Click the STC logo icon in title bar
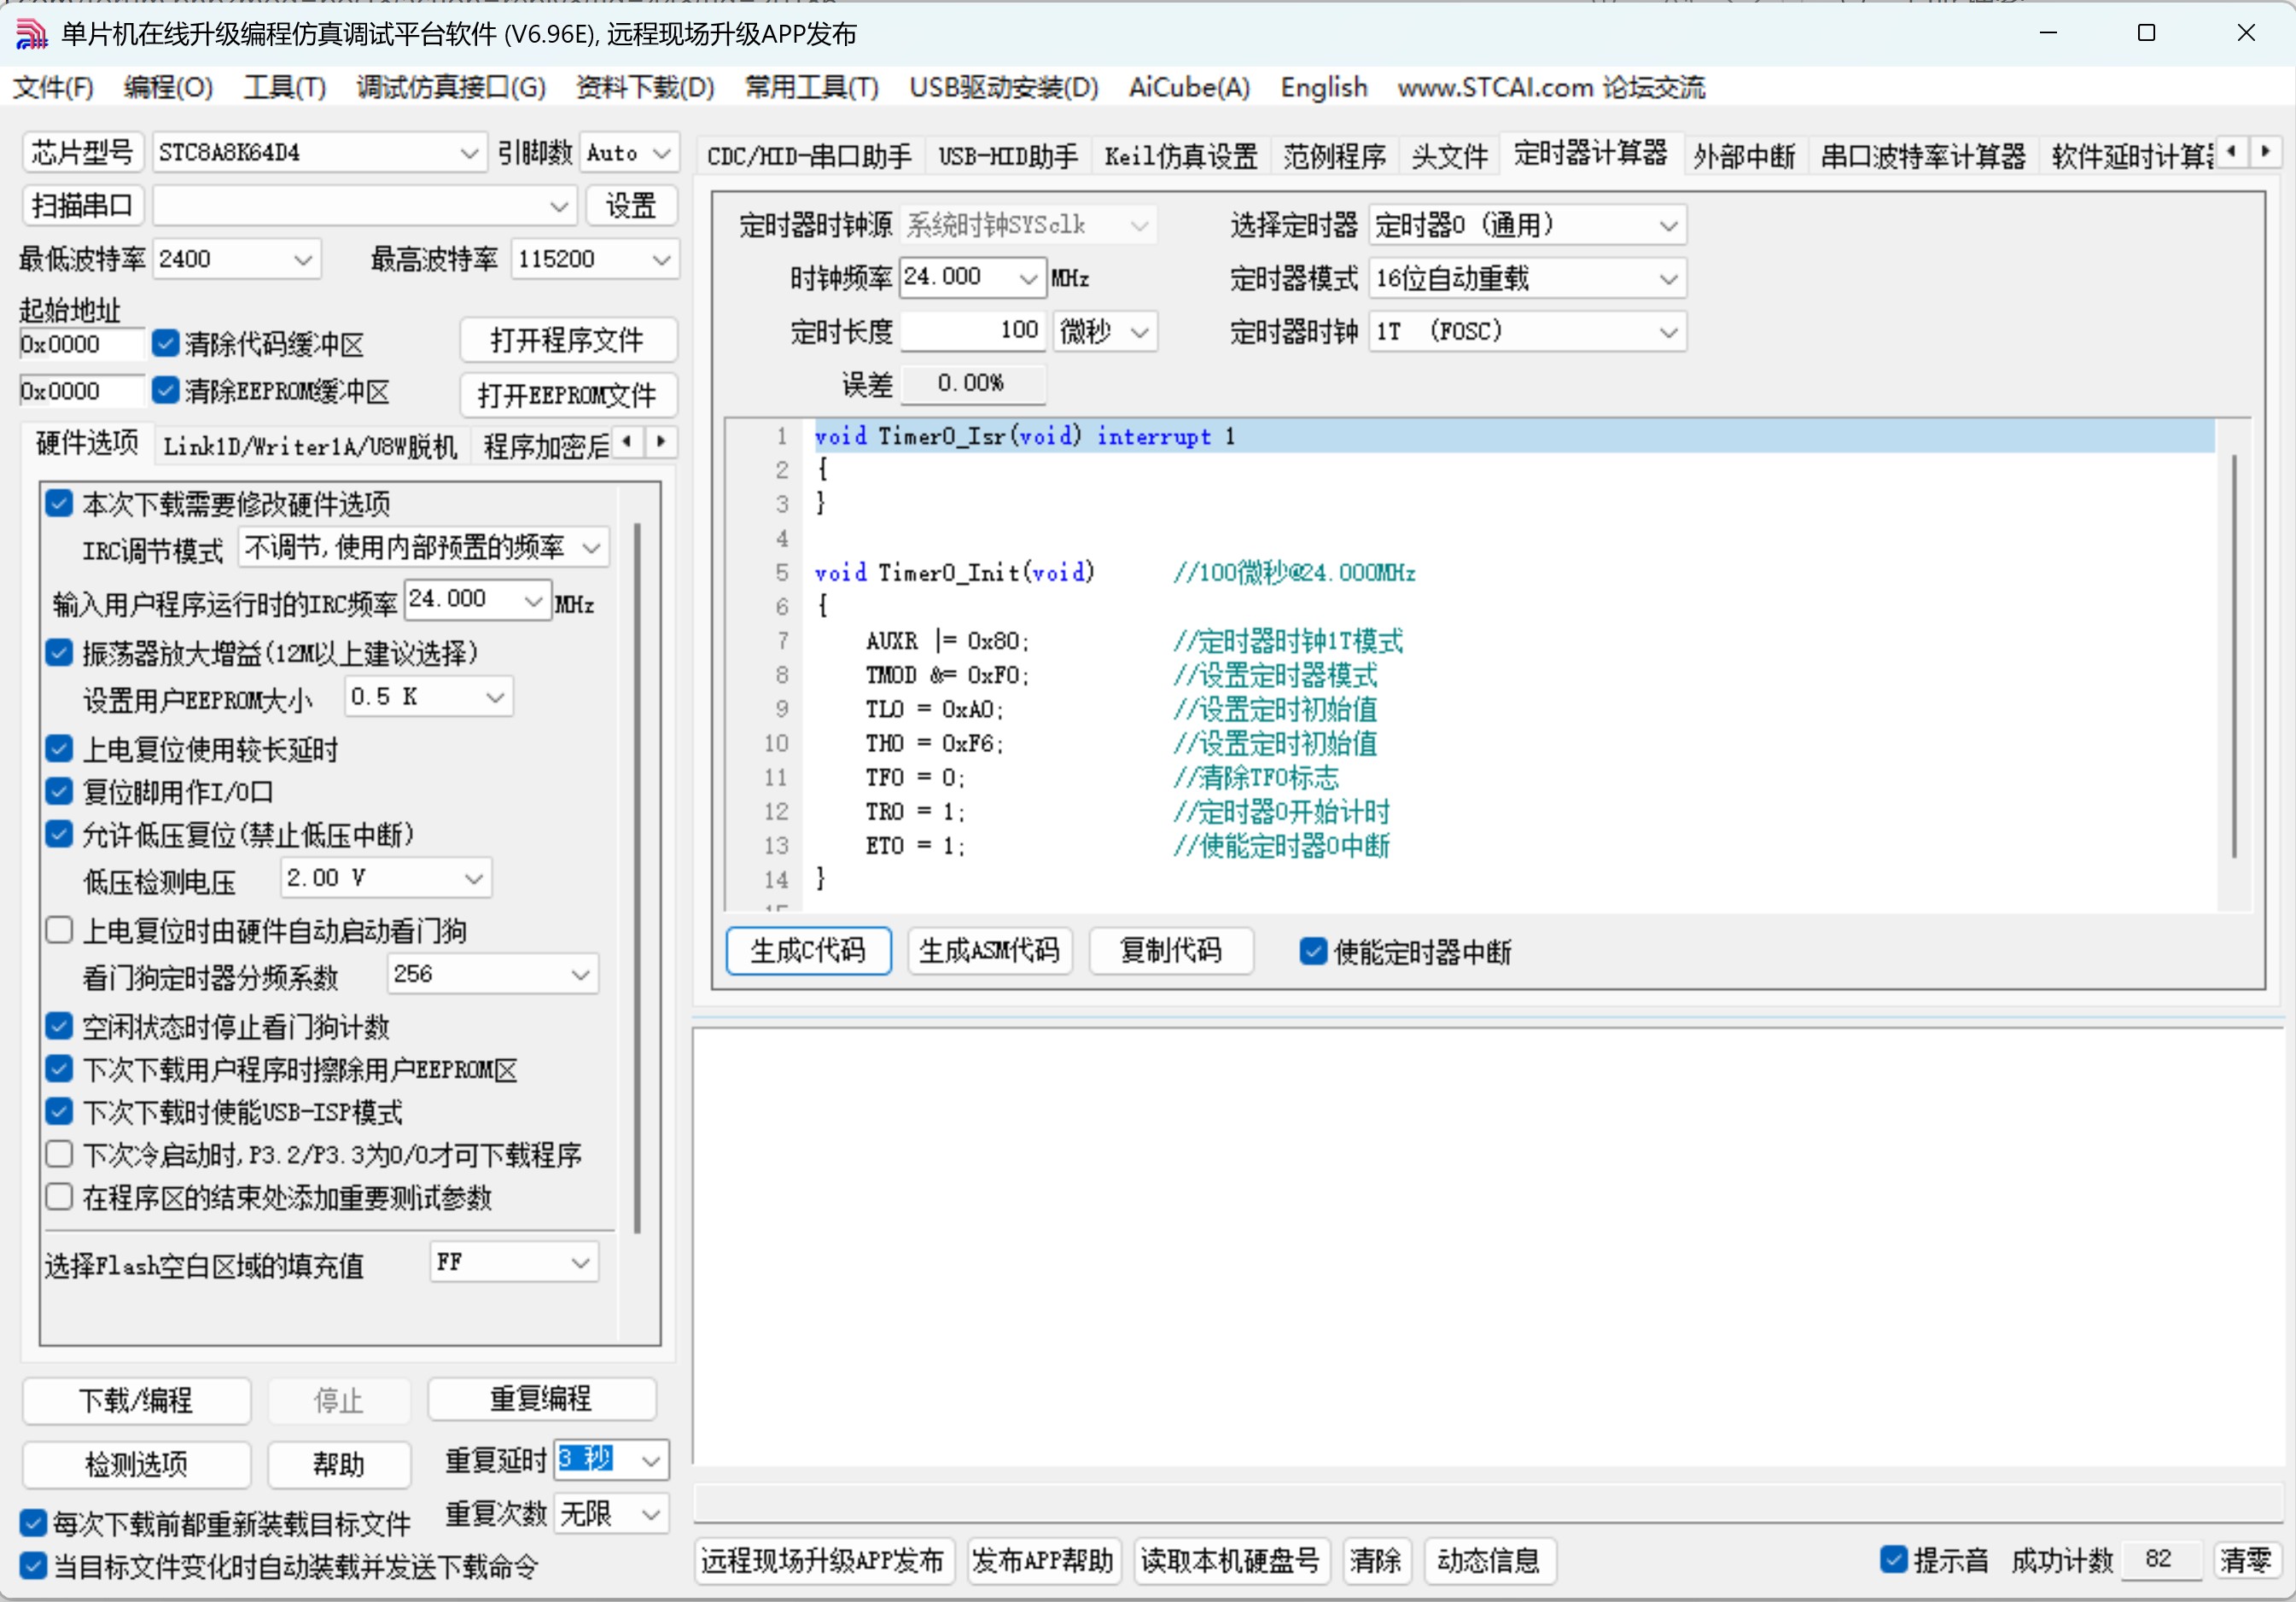The image size is (2296, 1602). coord(30,33)
